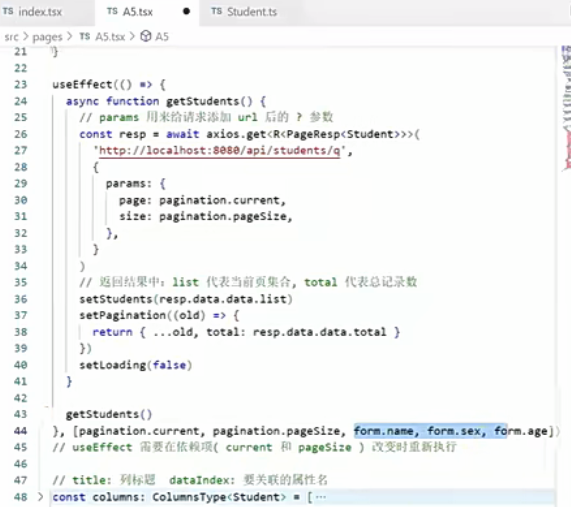Click highlighted 'form.name' in dependency array
571x507 pixels.
point(384,431)
